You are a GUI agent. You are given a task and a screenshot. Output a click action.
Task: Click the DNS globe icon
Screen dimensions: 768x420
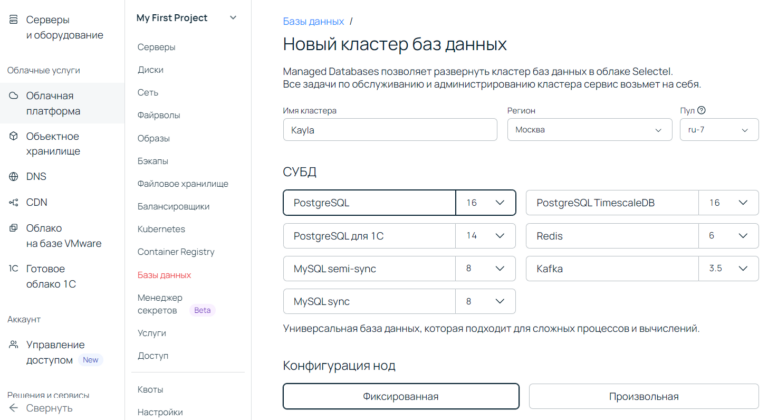14,176
